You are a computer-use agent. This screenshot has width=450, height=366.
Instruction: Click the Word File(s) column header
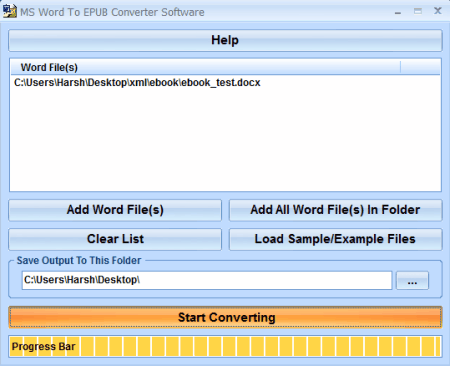[x=205, y=67]
